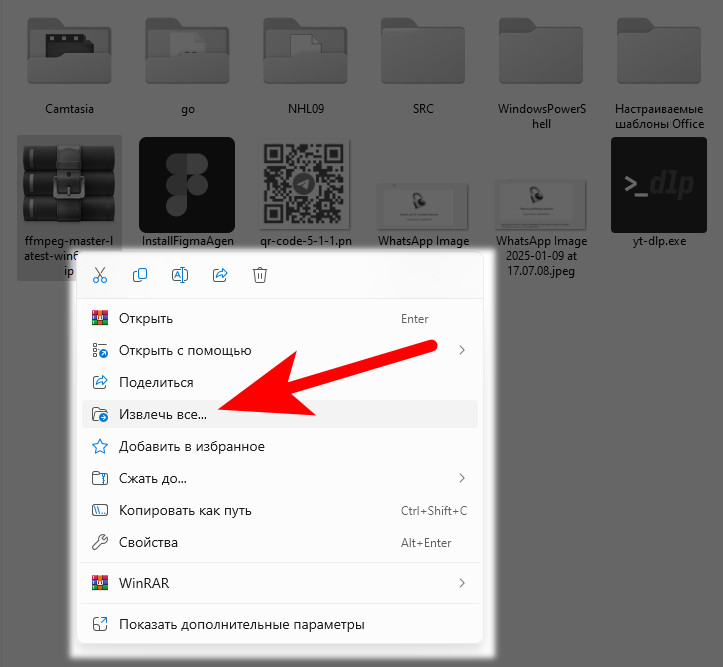Click the Copy icon in context menu
723x667 pixels.
pos(140,275)
